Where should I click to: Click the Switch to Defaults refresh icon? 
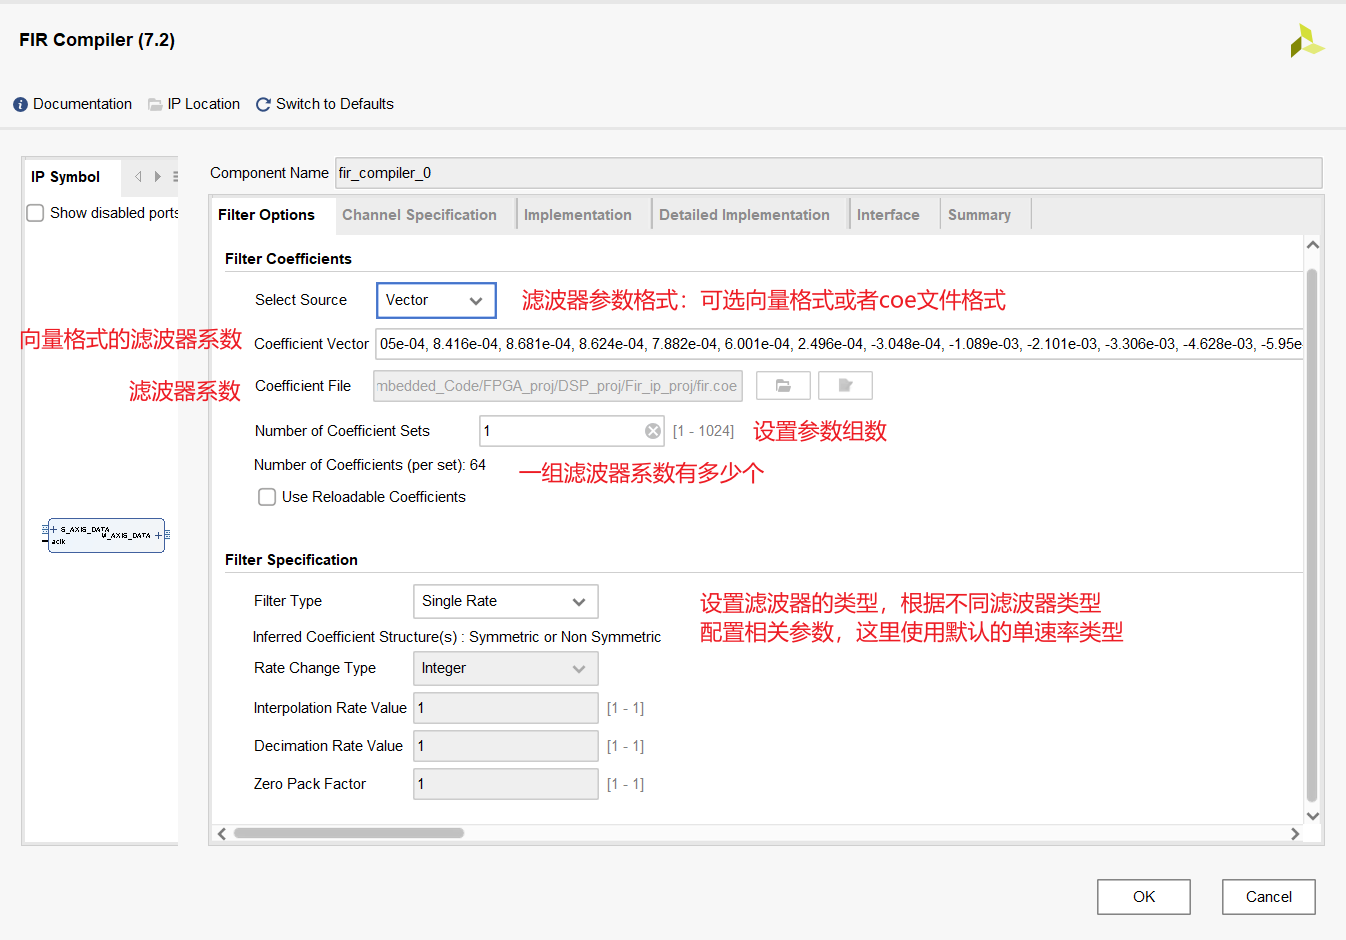(x=264, y=104)
